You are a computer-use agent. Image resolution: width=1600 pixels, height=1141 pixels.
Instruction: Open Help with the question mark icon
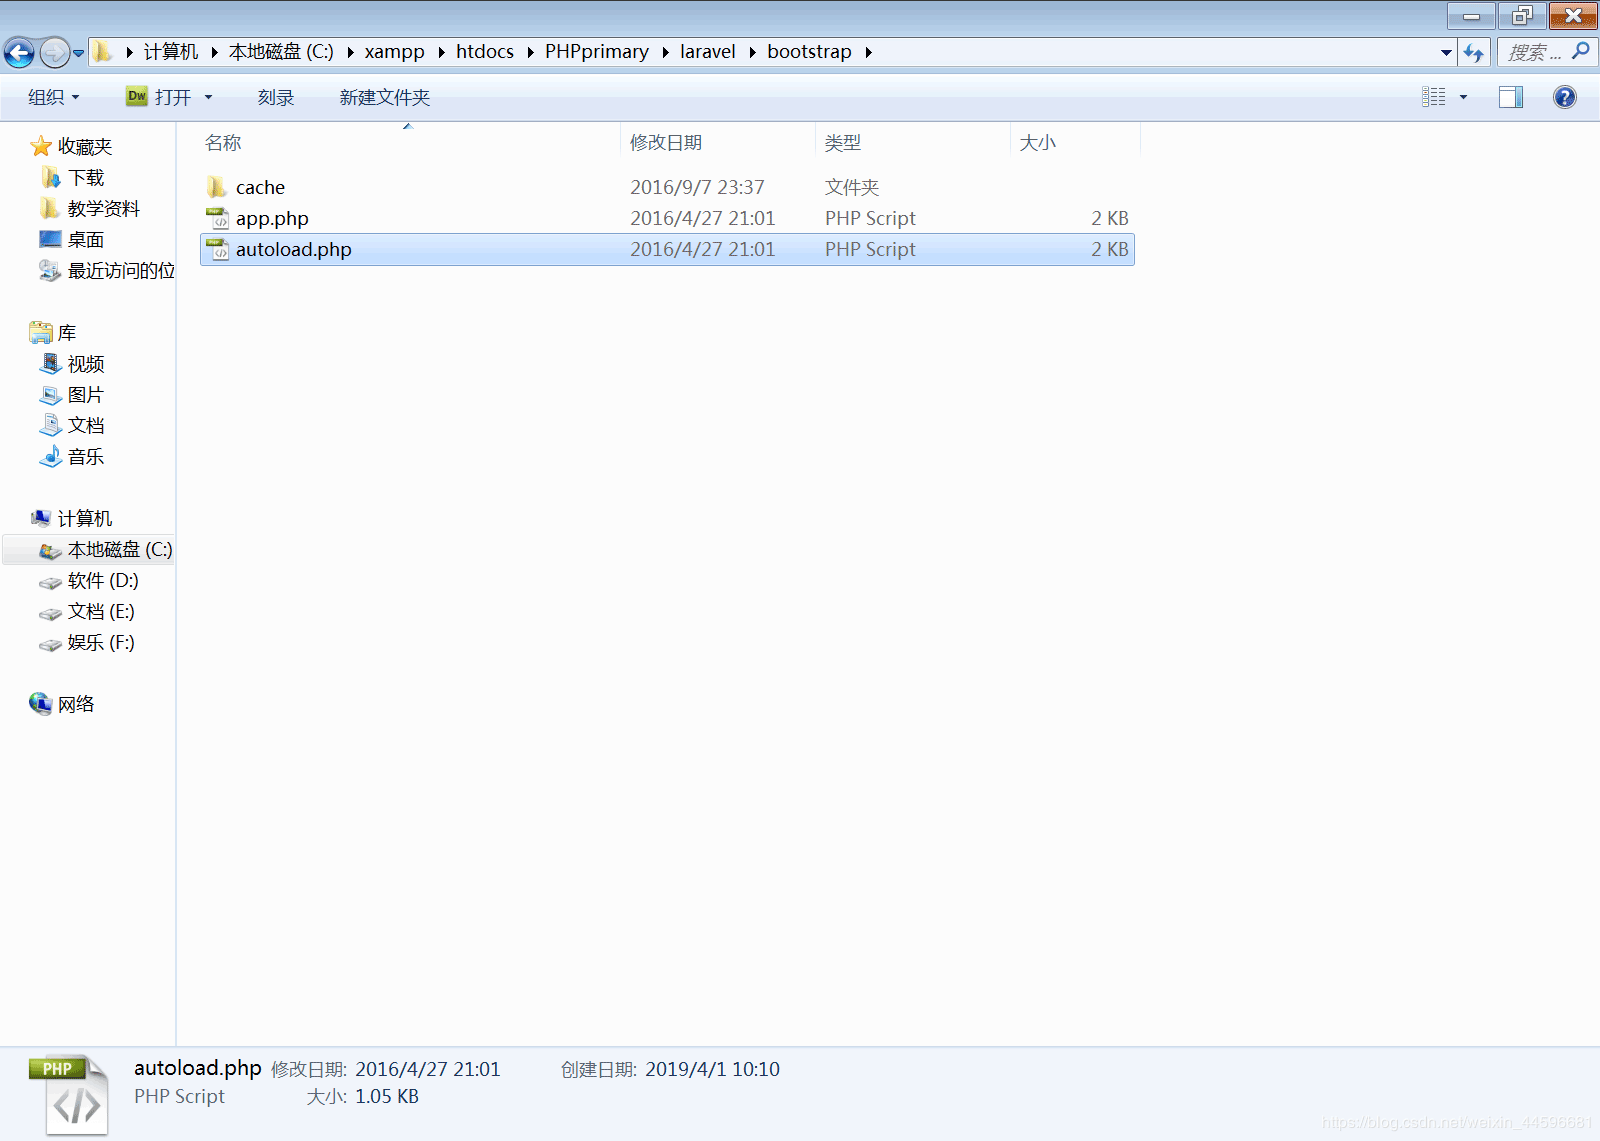tap(1565, 97)
